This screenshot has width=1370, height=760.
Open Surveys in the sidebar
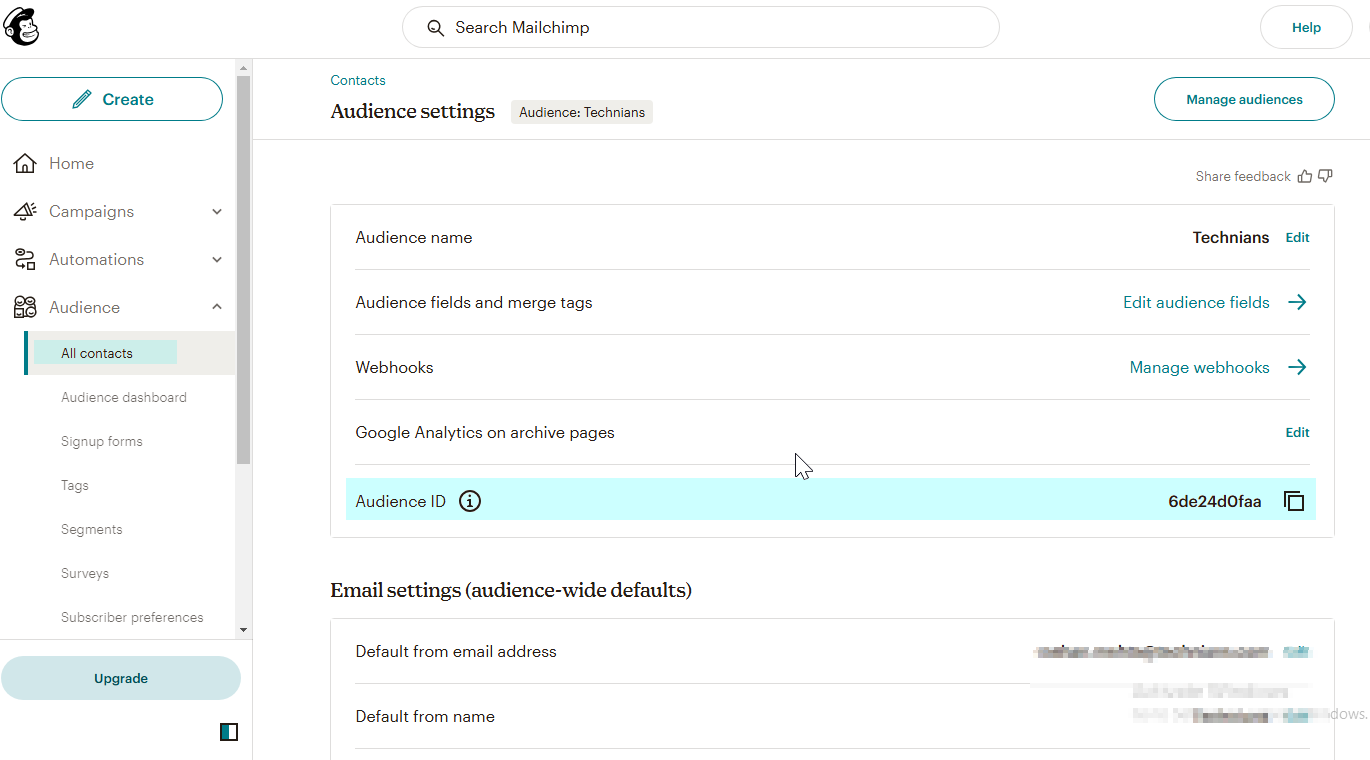[85, 573]
